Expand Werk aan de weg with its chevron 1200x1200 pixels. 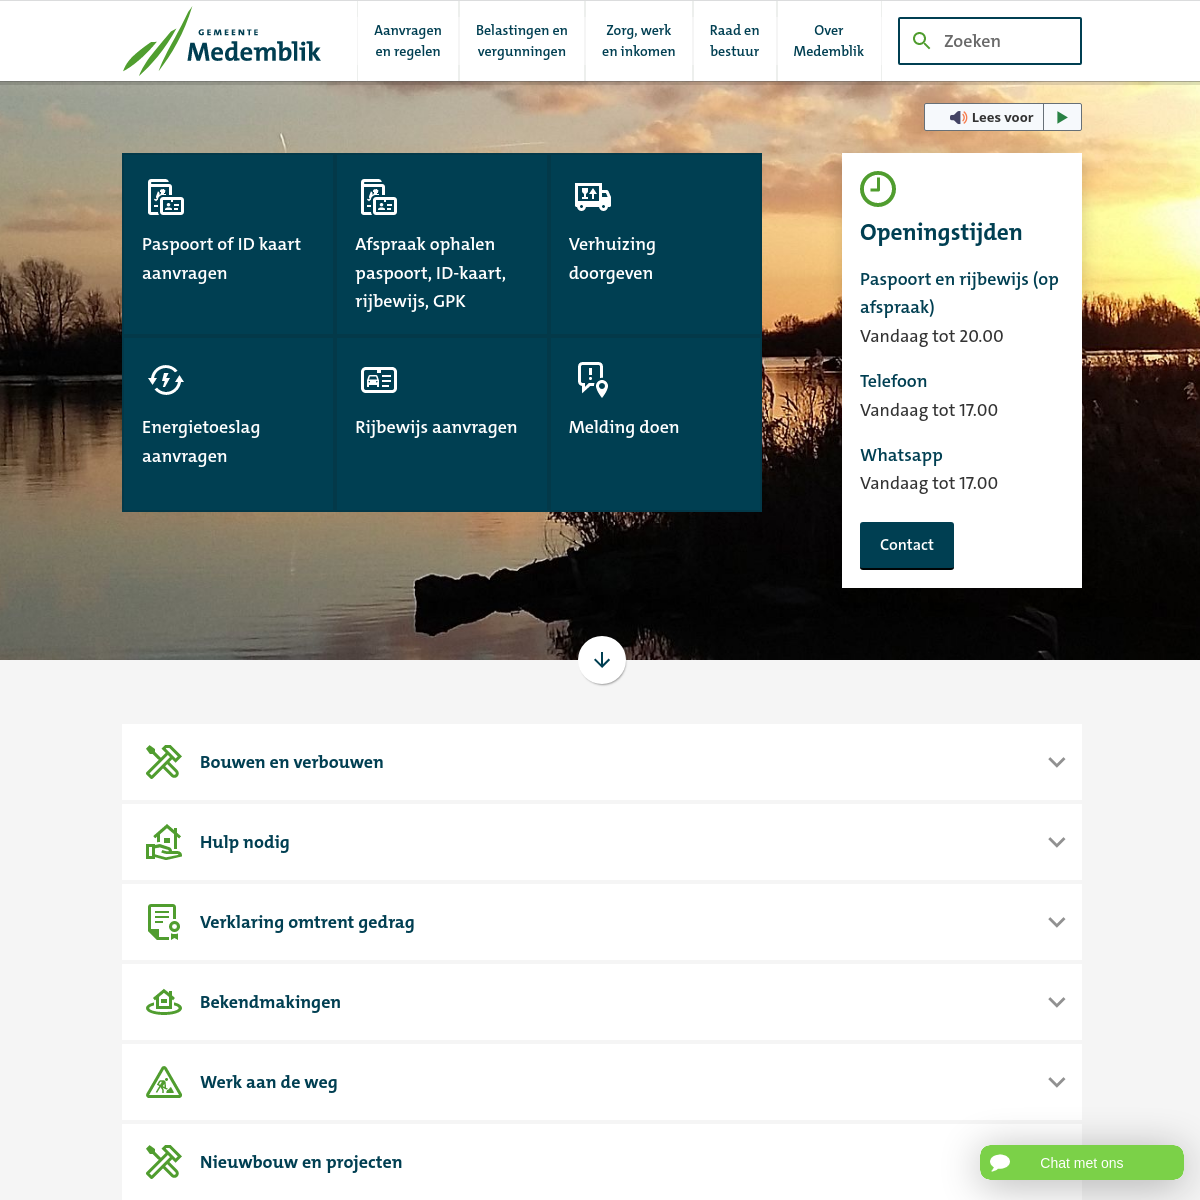(1057, 1082)
